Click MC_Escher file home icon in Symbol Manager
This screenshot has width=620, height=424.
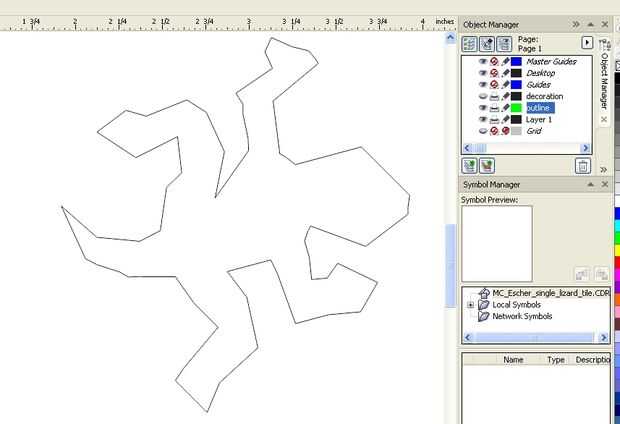pyautogui.click(x=484, y=293)
